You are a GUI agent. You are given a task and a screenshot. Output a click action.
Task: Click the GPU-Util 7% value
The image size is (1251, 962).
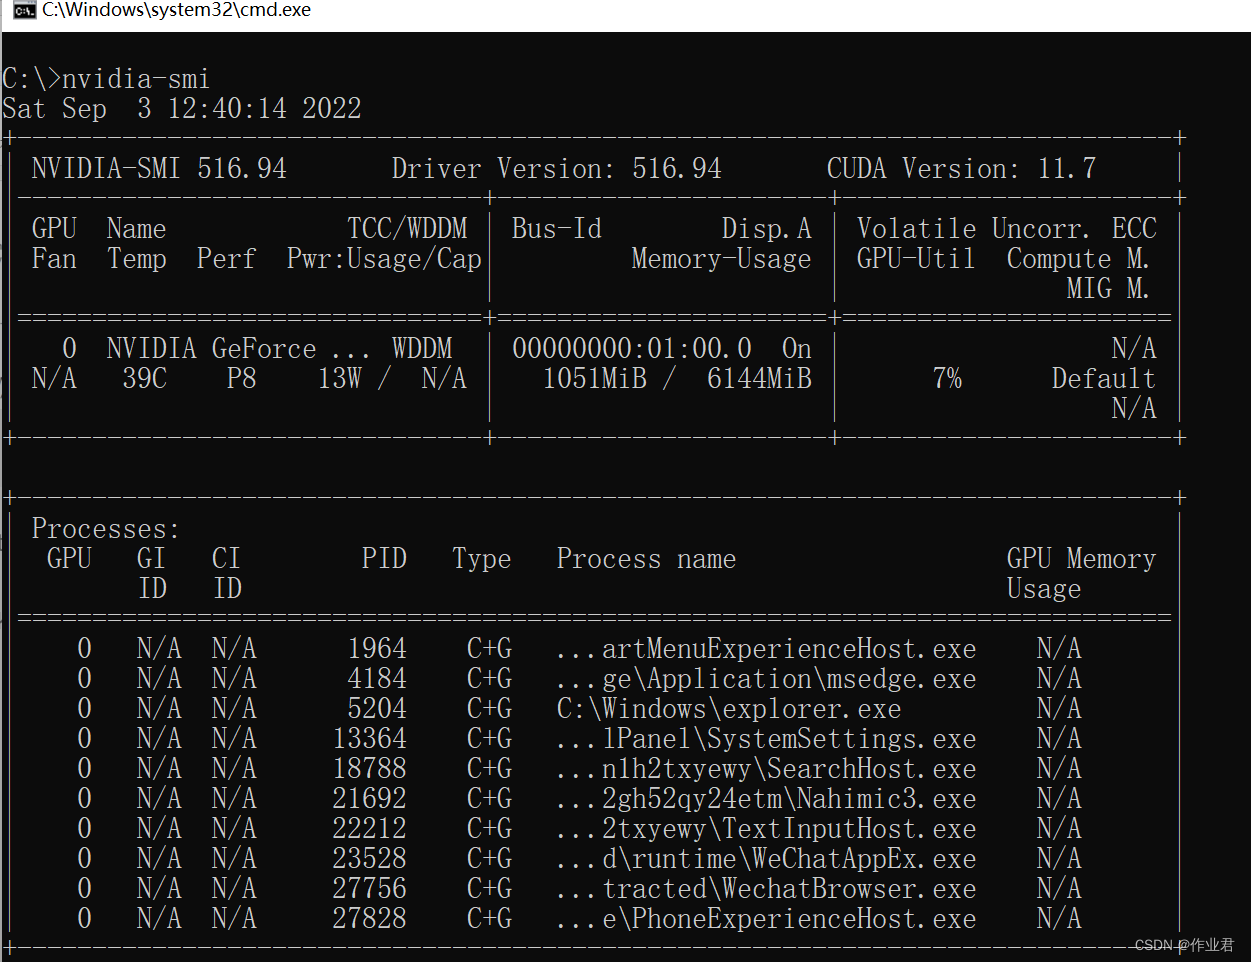coord(946,378)
